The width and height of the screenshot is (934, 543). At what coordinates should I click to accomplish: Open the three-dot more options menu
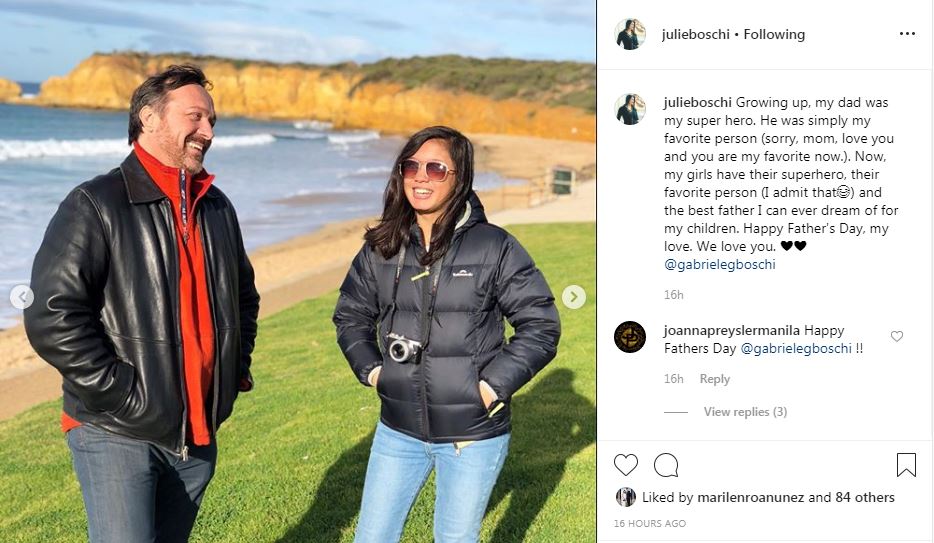click(907, 34)
